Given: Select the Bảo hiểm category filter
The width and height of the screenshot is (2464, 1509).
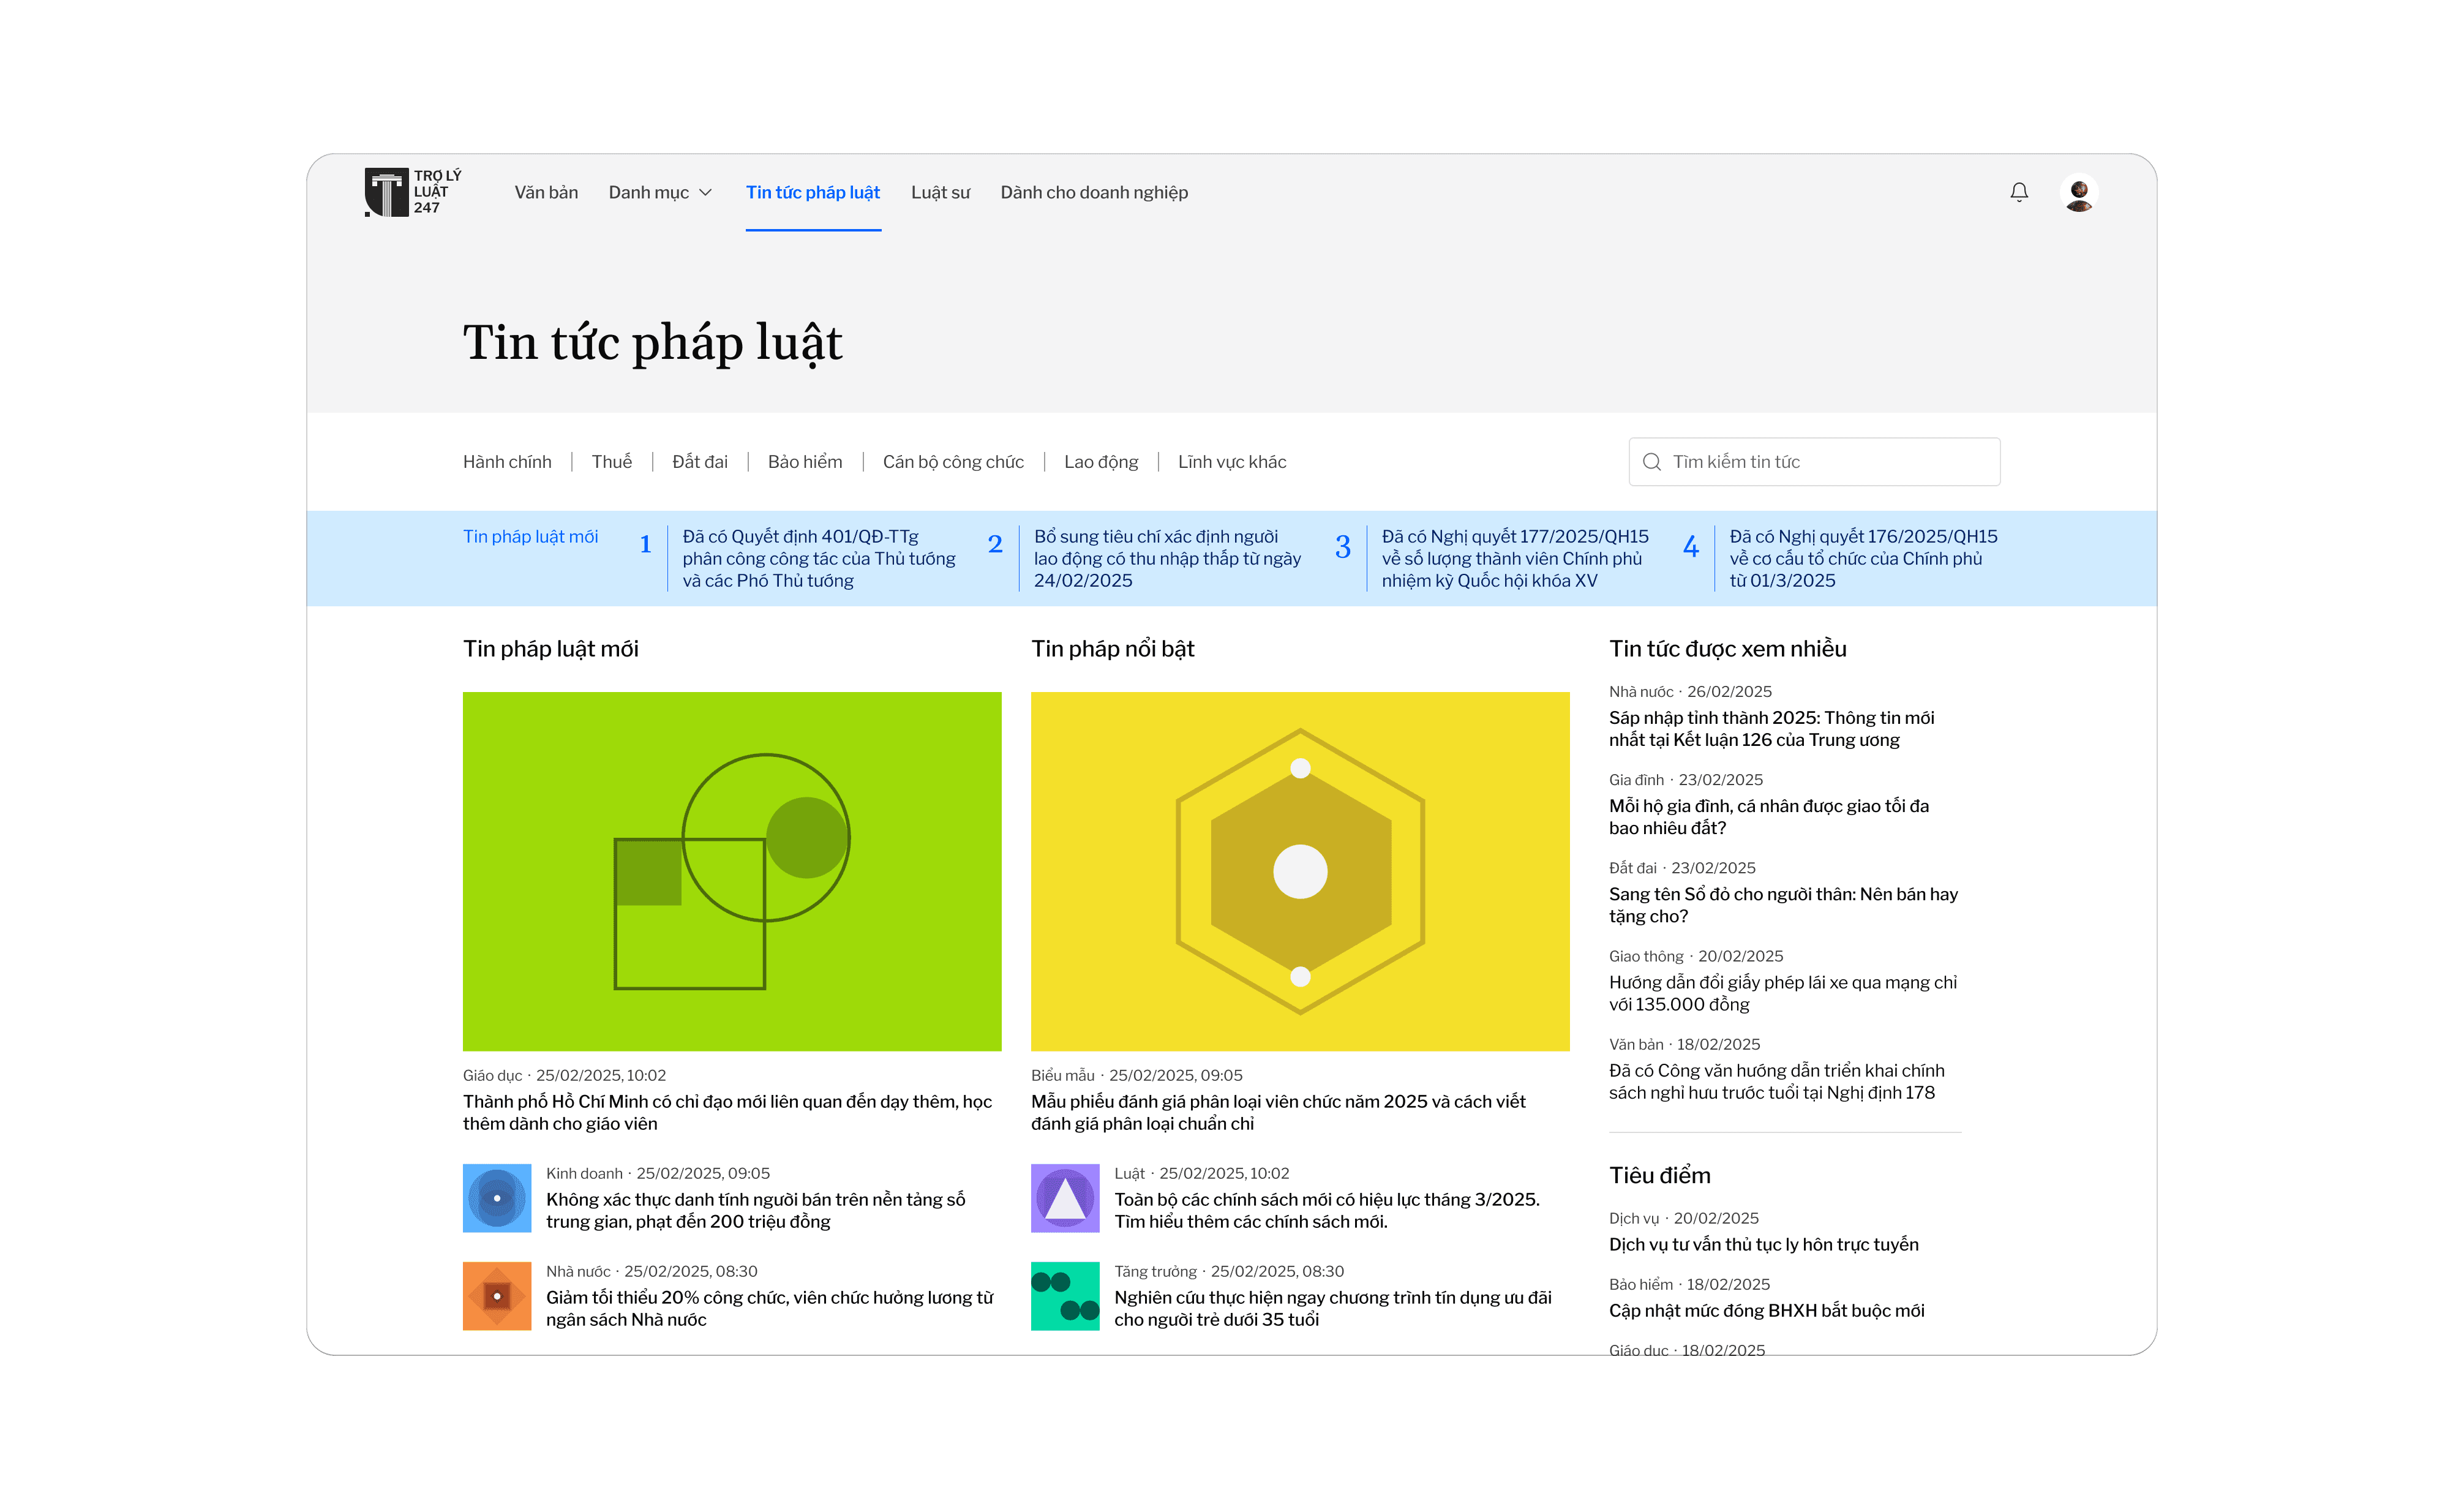Looking at the screenshot, I should click(805, 462).
